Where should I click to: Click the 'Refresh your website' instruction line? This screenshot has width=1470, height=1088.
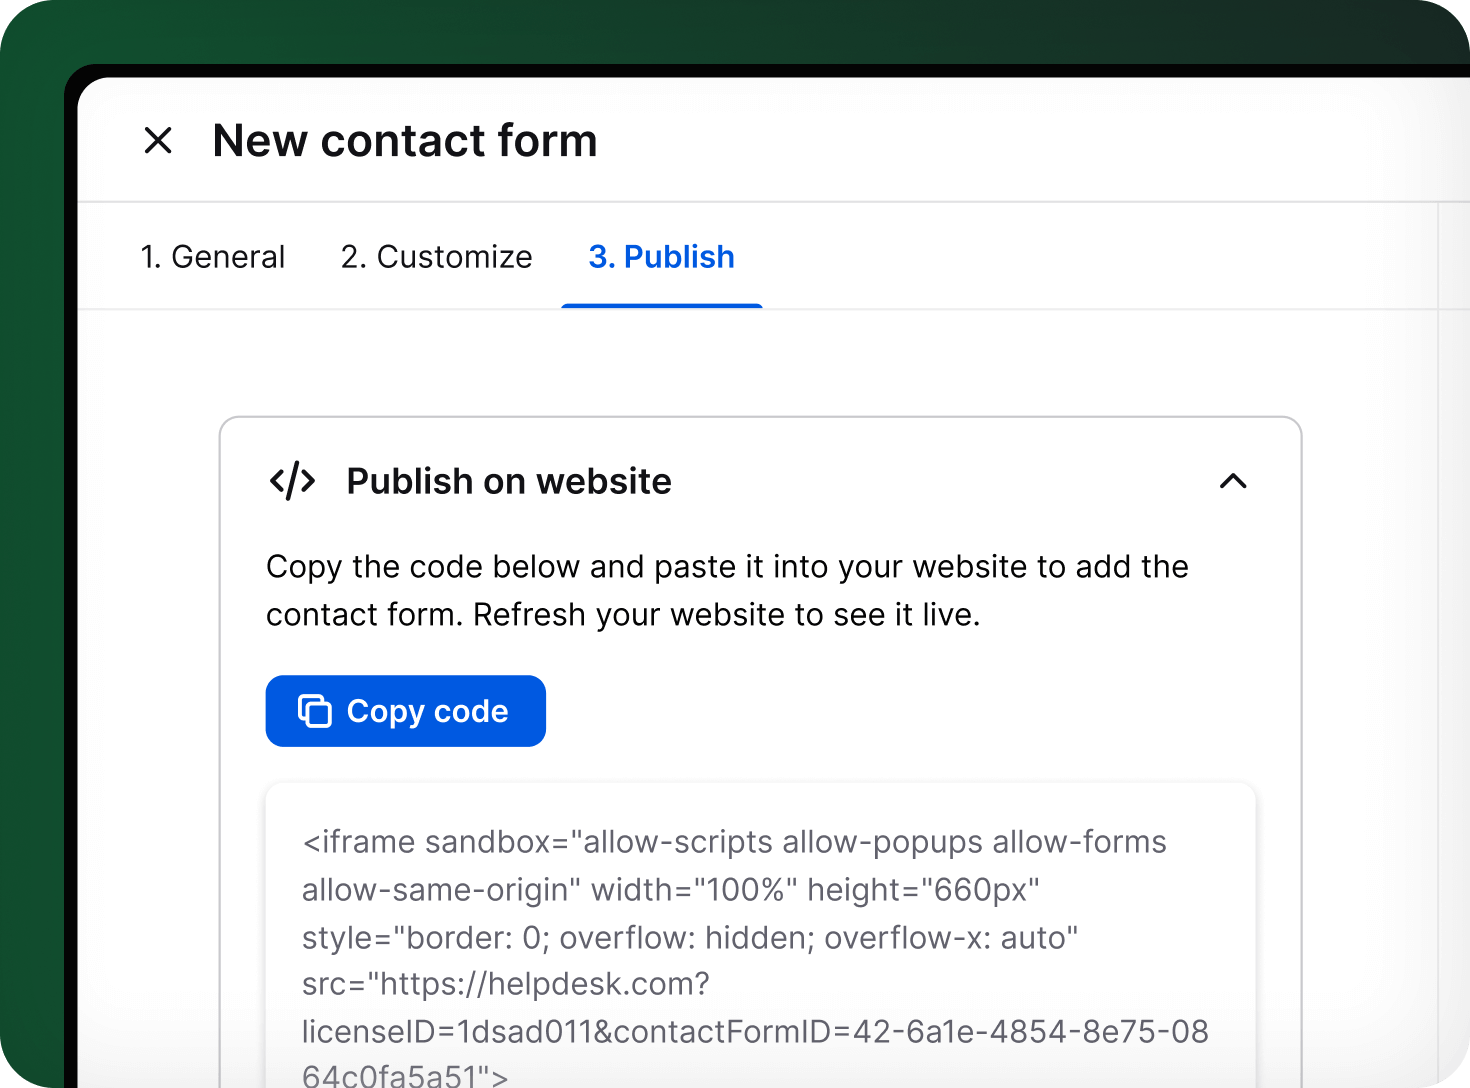[623, 615]
